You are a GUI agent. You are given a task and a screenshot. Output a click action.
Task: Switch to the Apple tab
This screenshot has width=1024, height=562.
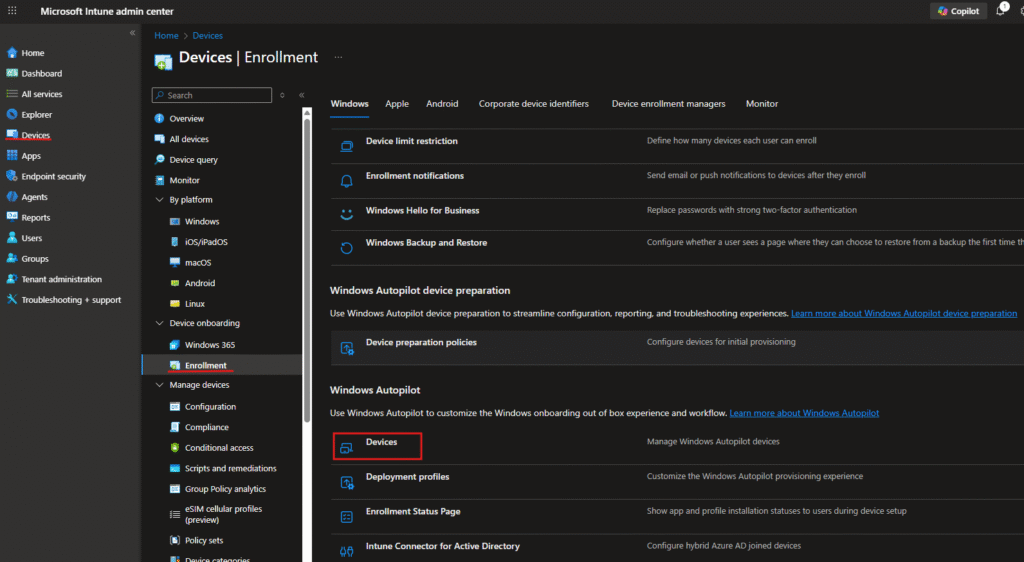397,104
